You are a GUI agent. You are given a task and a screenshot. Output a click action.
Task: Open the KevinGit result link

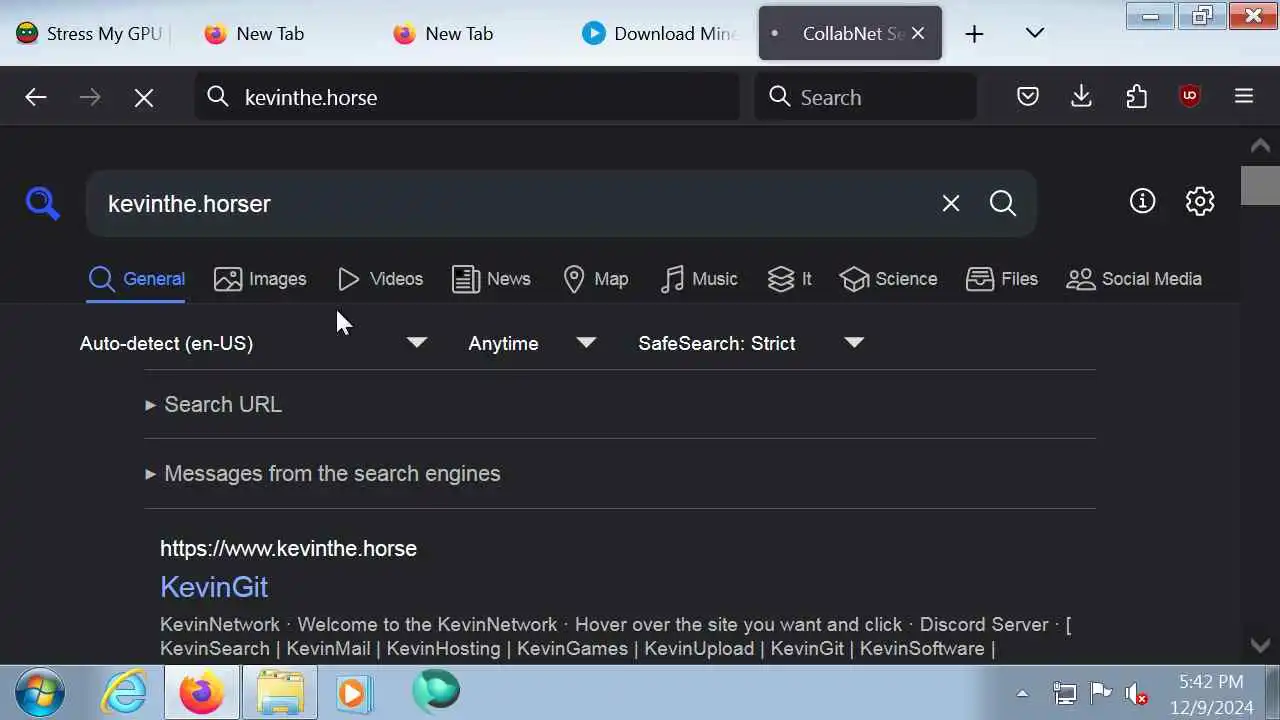[214, 587]
